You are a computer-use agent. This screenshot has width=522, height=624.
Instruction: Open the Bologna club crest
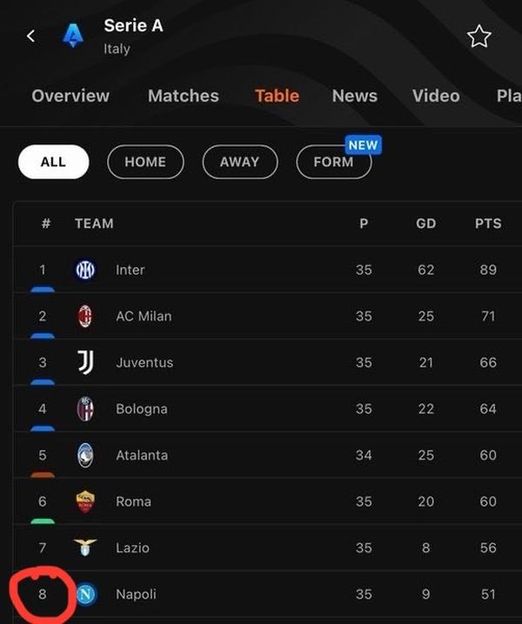pos(85,409)
